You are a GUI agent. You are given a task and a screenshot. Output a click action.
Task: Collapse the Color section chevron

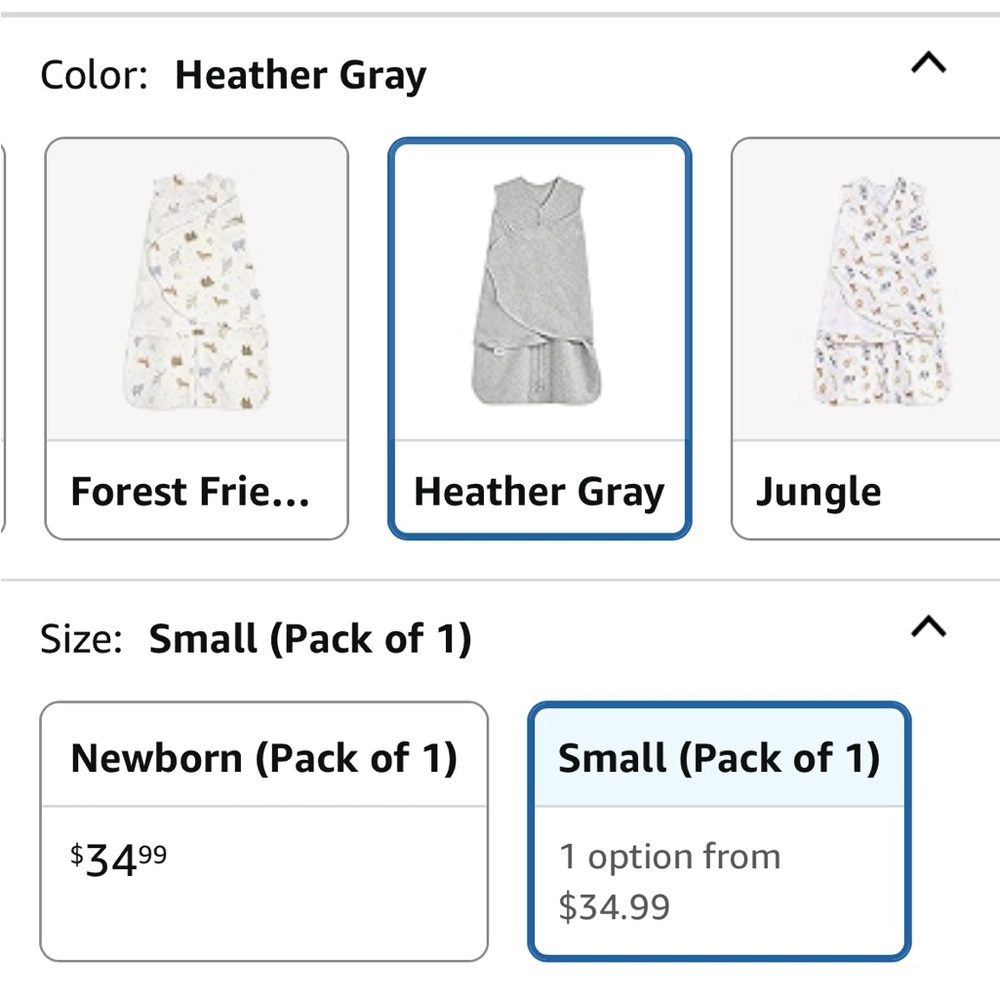(929, 64)
